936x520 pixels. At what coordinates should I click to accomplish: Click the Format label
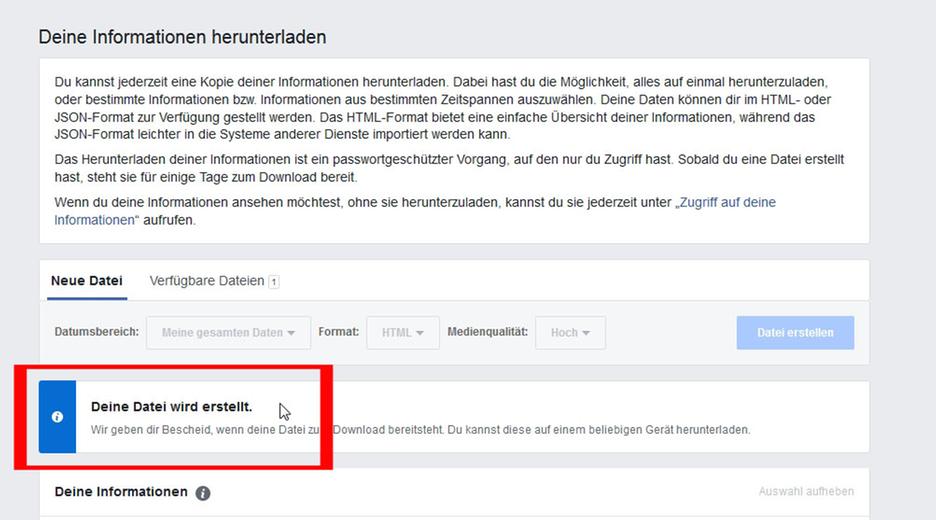[338, 331]
